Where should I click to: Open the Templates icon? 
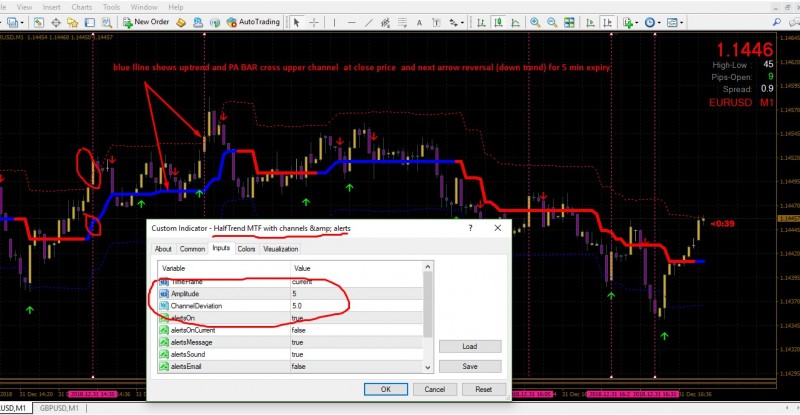click(672, 22)
